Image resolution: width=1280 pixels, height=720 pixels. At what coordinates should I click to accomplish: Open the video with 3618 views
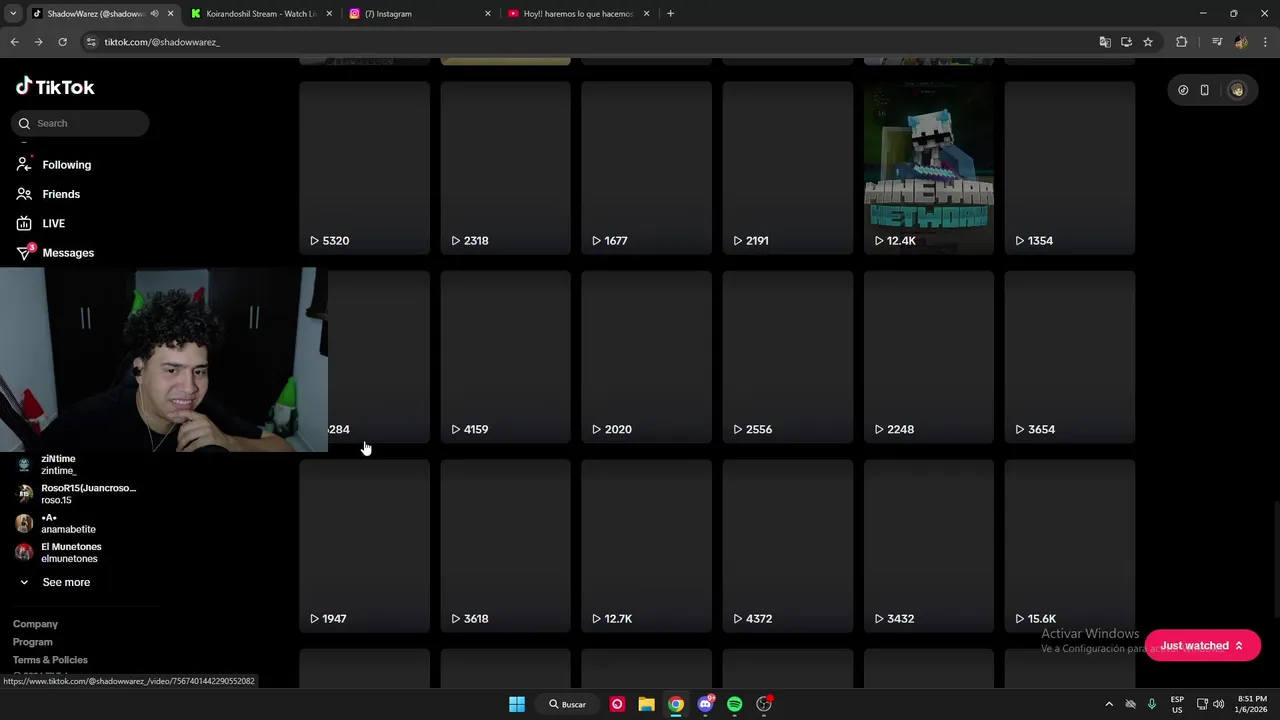[x=505, y=545]
